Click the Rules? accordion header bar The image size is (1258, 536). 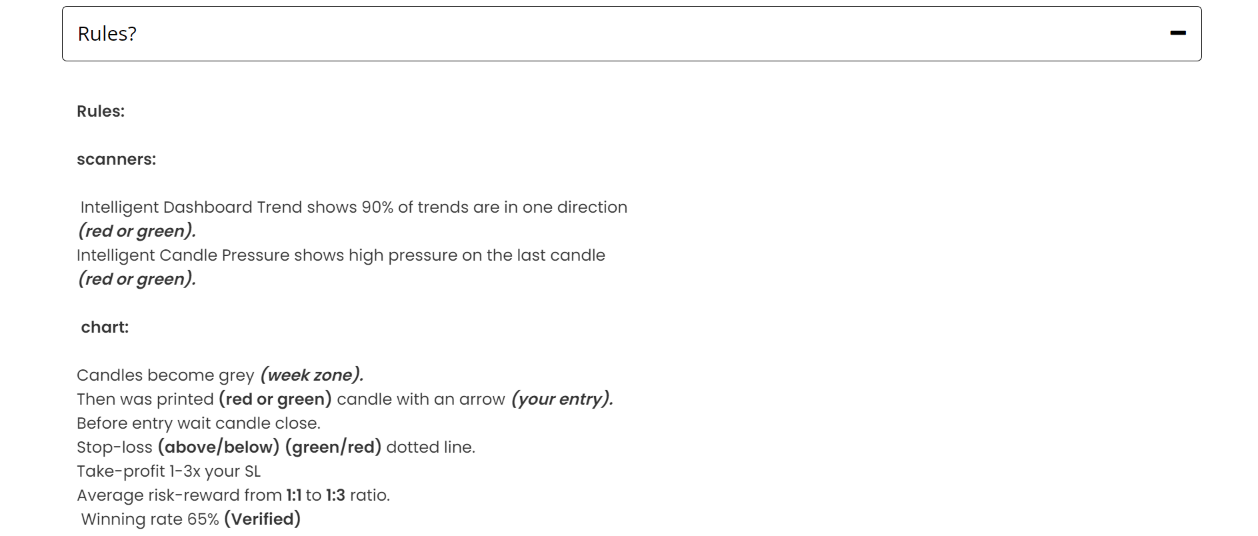631,33
